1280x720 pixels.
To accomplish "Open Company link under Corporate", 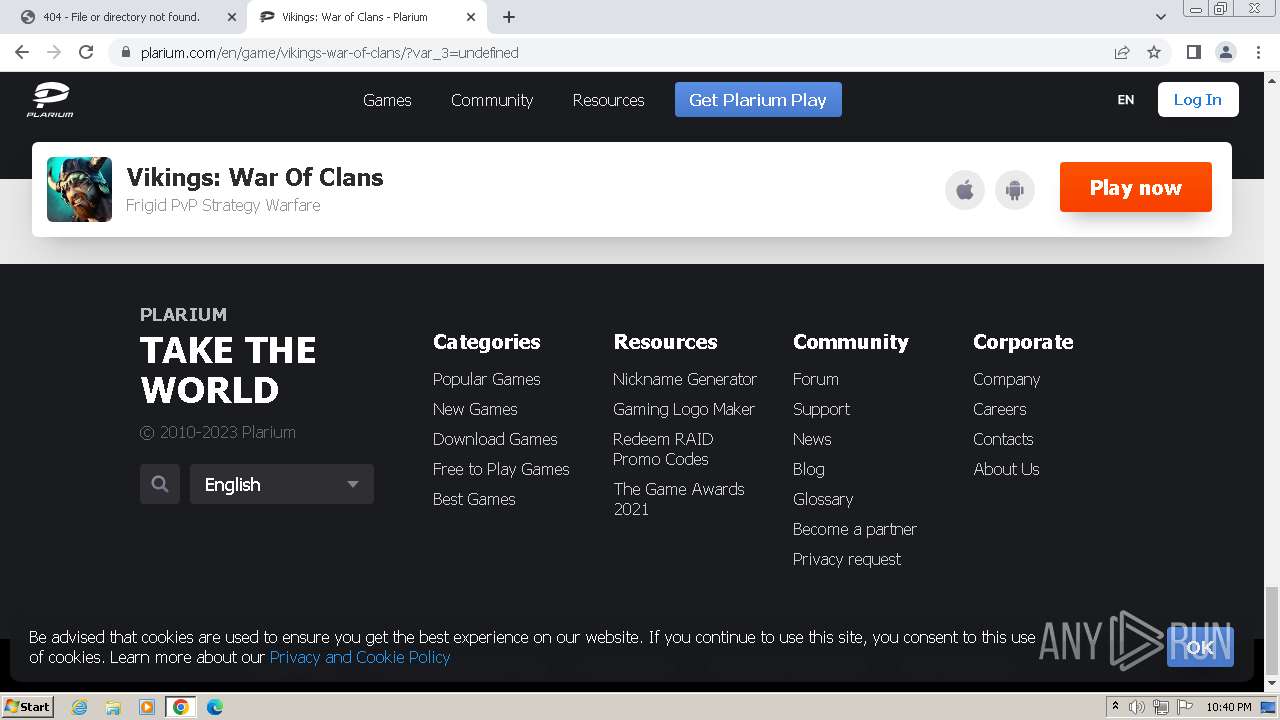I will (x=1007, y=379).
